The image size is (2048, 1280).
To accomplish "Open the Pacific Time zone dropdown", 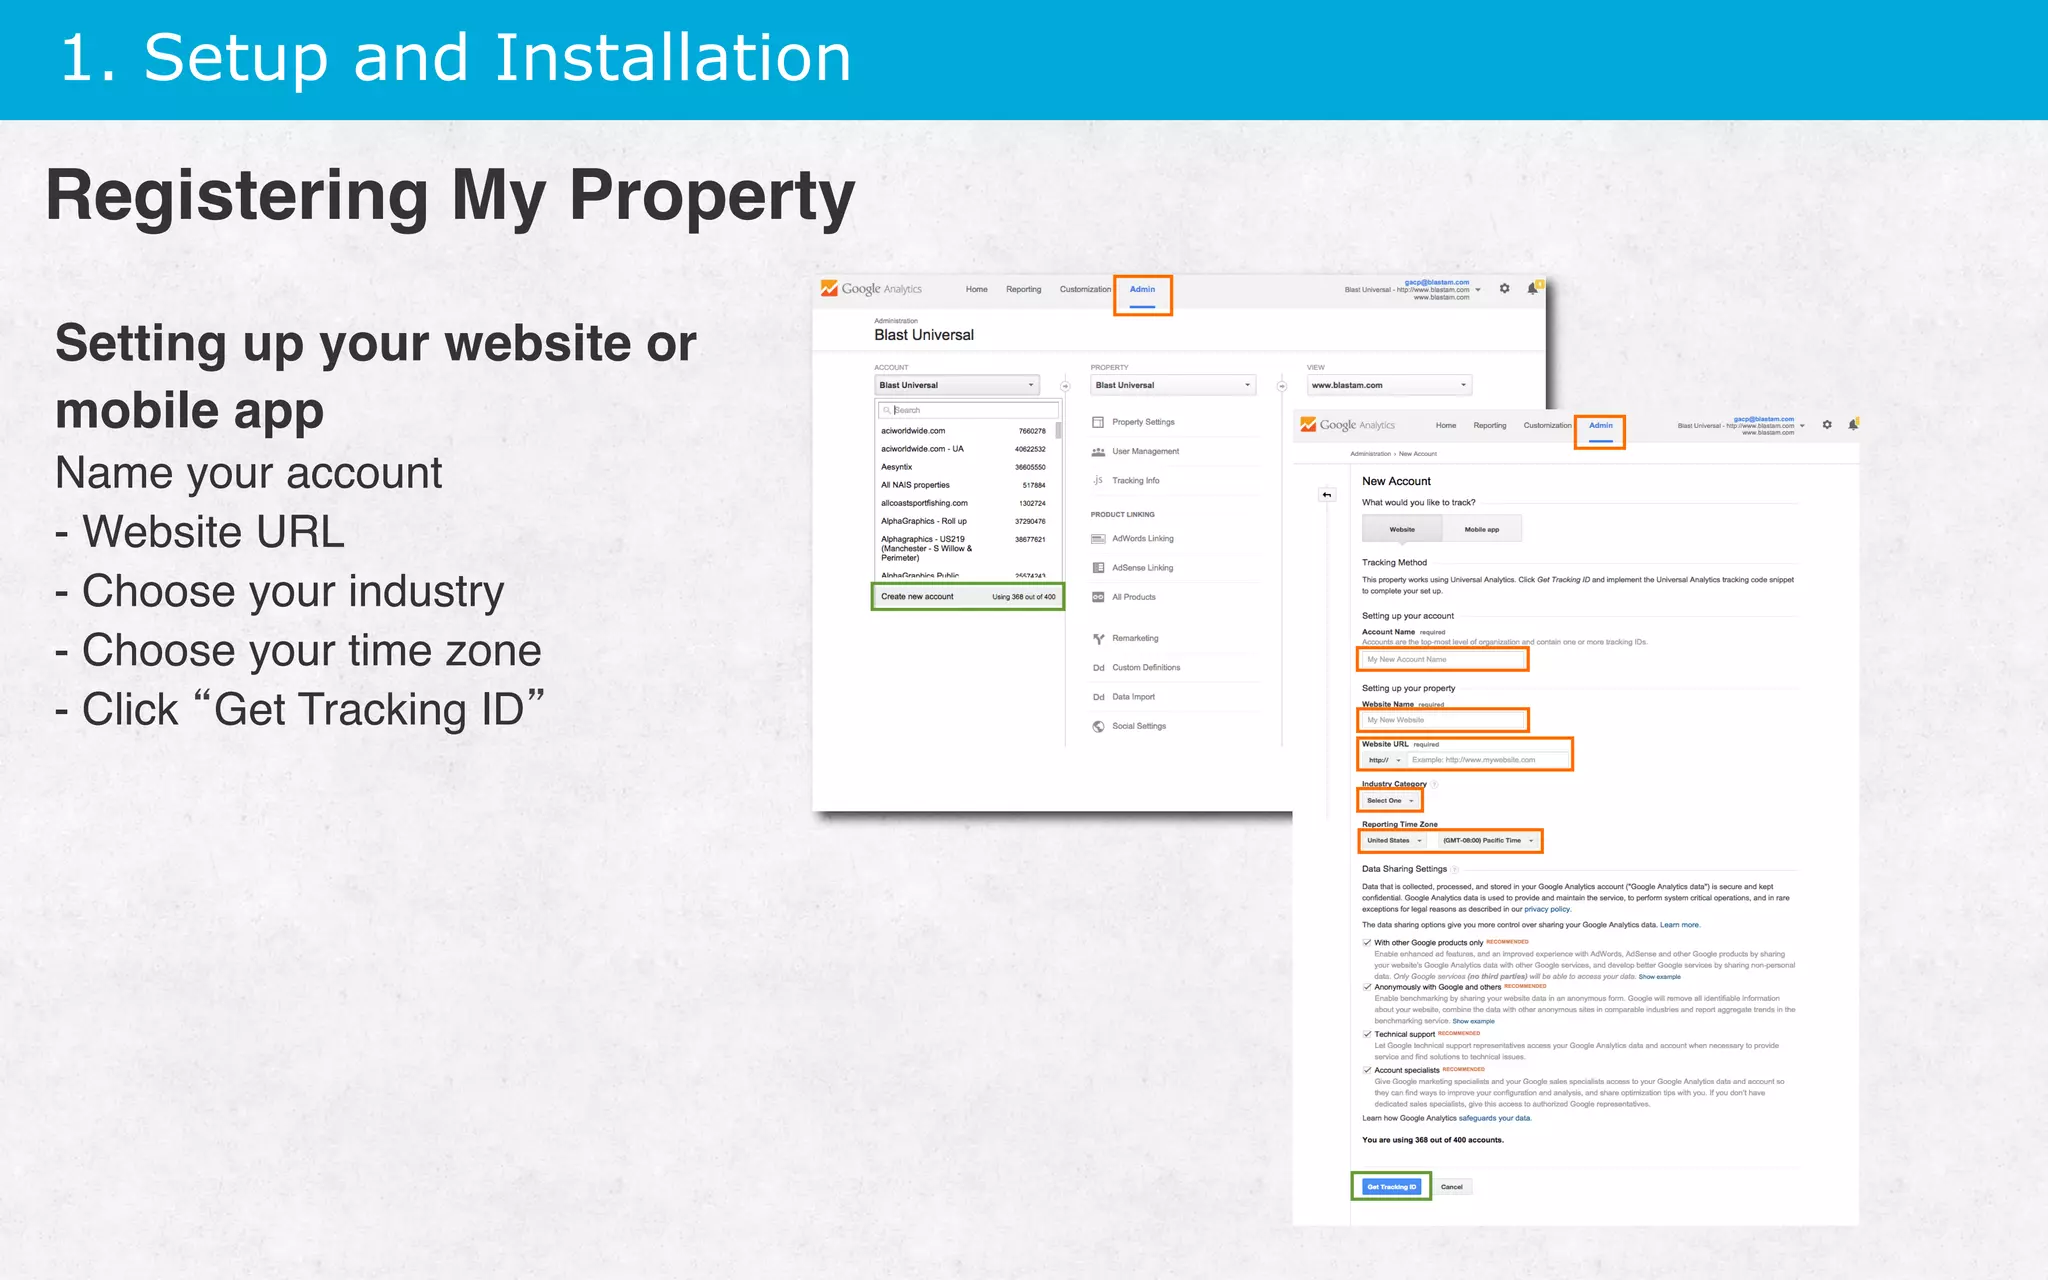I will [1488, 841].
